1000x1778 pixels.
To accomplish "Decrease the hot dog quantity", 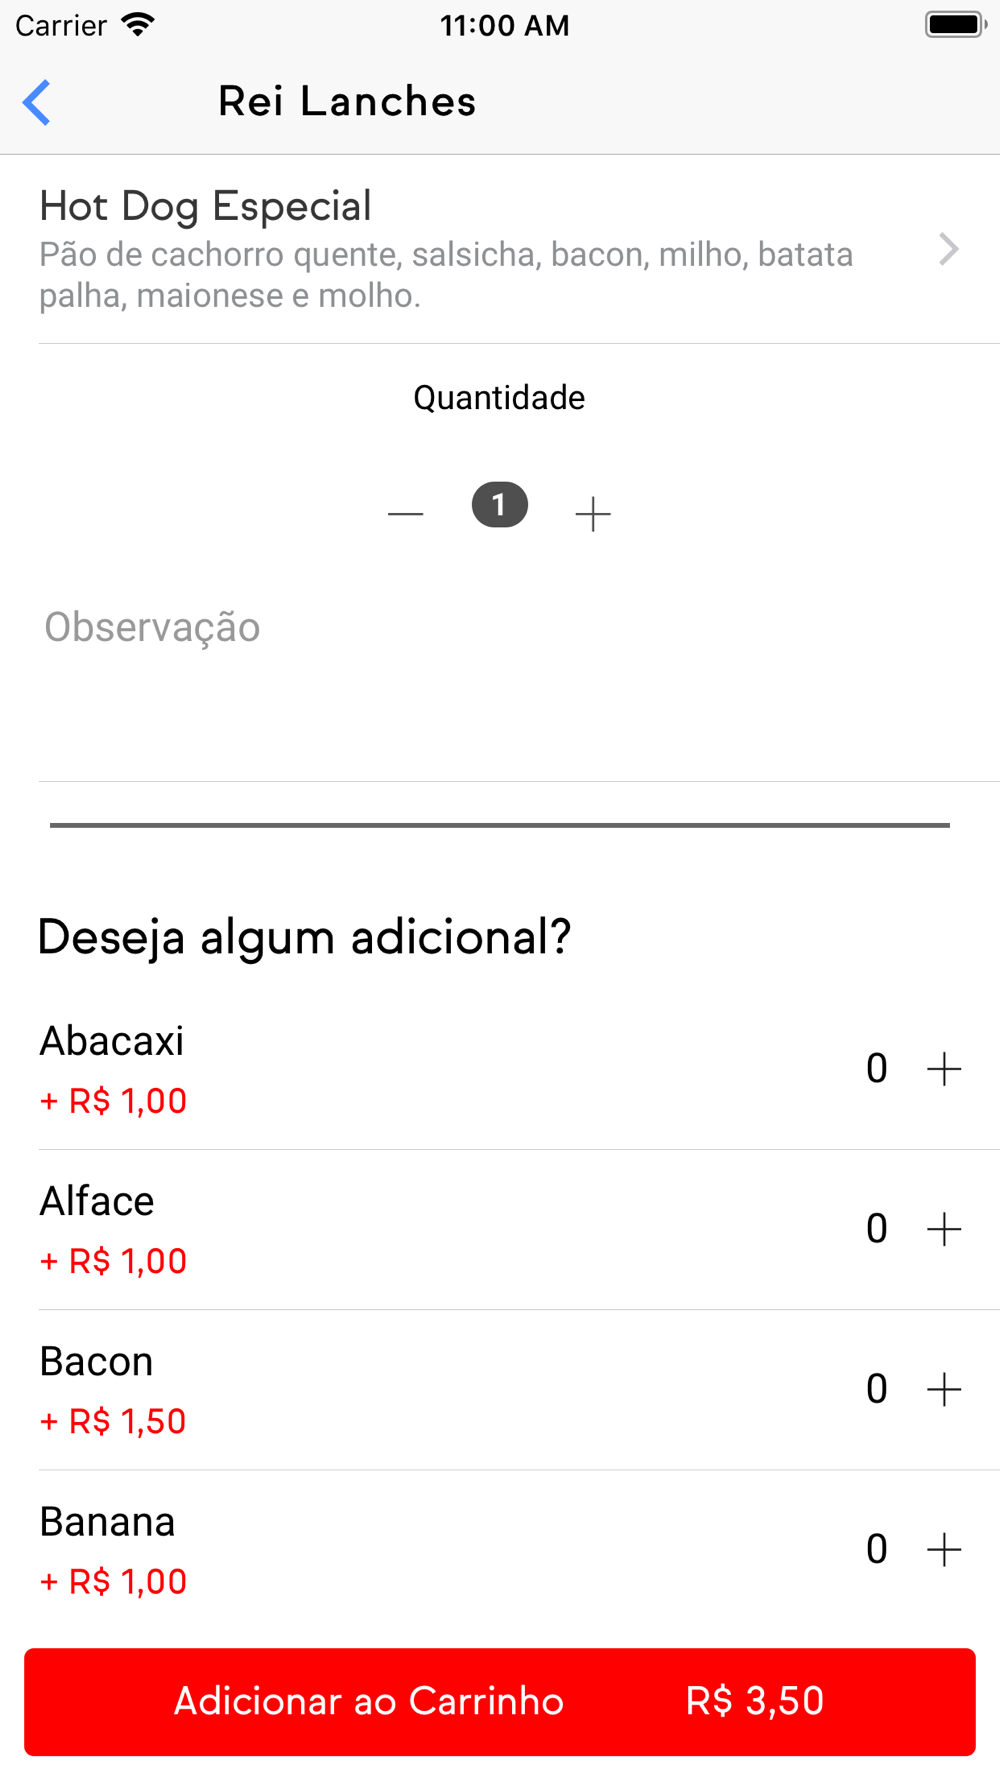I will [405, 514].
